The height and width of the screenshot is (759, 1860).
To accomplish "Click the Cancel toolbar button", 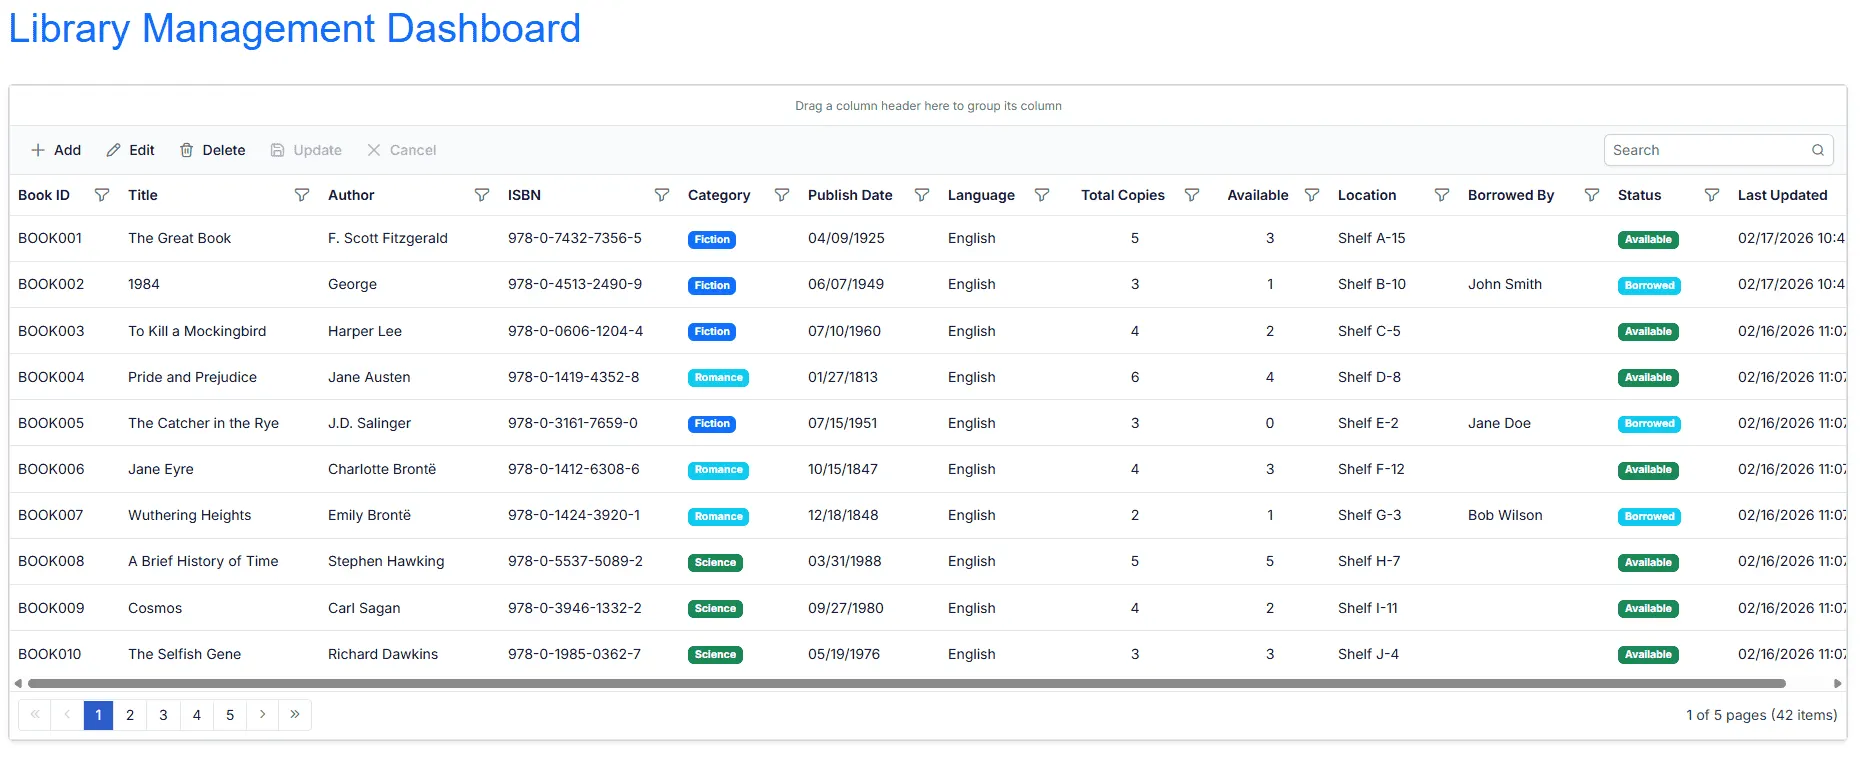I will 402,150.
